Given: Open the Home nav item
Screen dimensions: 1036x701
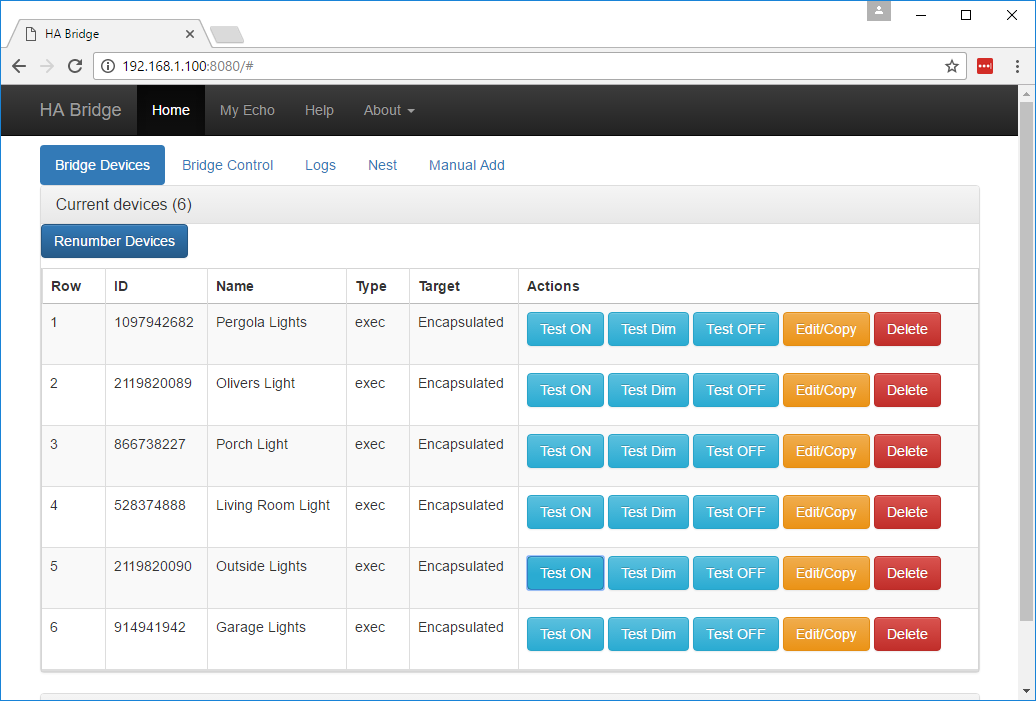Looking at the screenshot, I should pos(170,110).
